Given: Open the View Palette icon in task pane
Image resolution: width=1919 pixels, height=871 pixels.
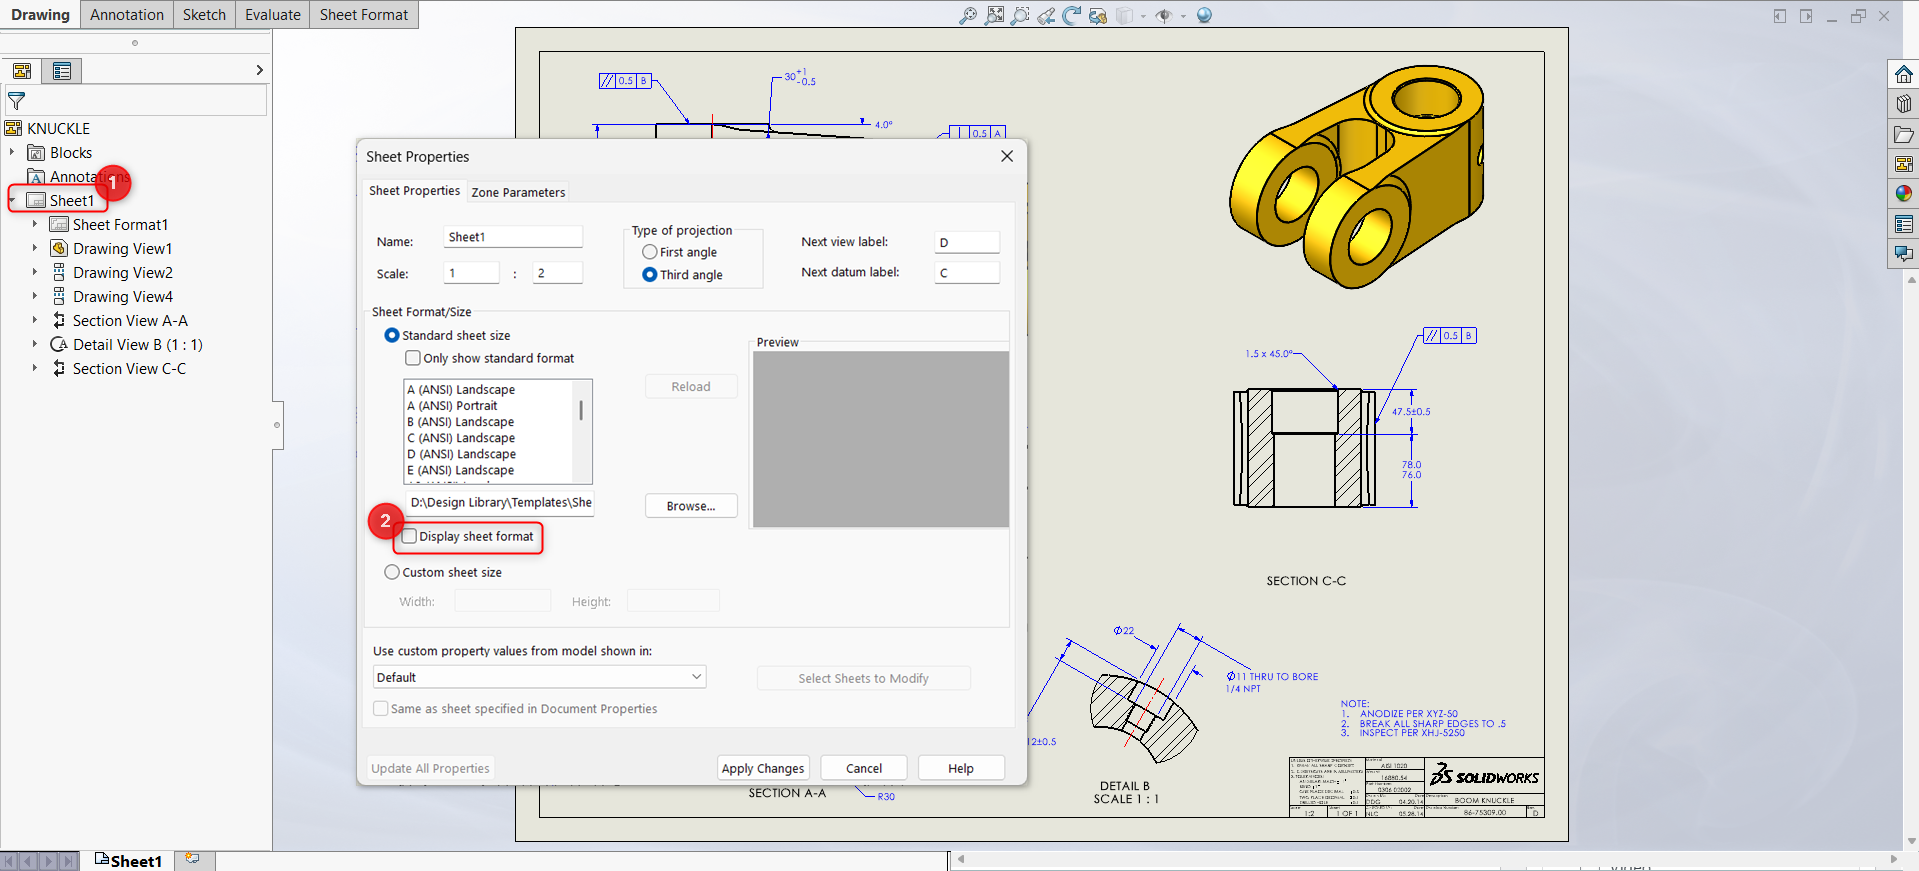Looking at the screenshot, I should point(1903,164).
